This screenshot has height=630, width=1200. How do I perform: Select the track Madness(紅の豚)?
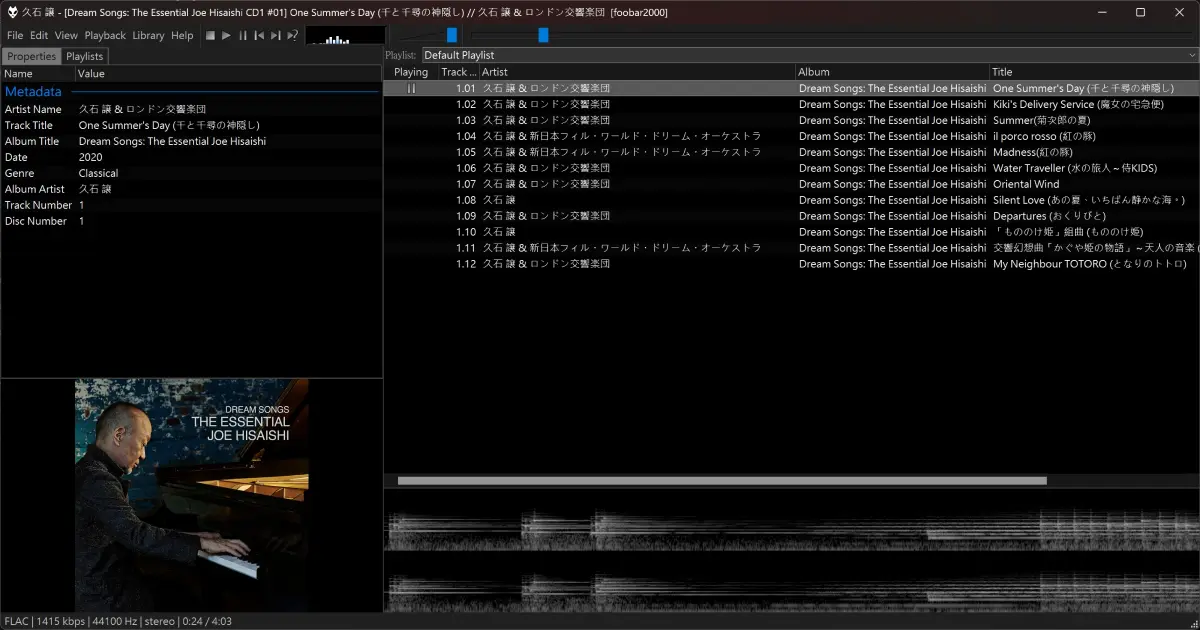pos(792,152)
